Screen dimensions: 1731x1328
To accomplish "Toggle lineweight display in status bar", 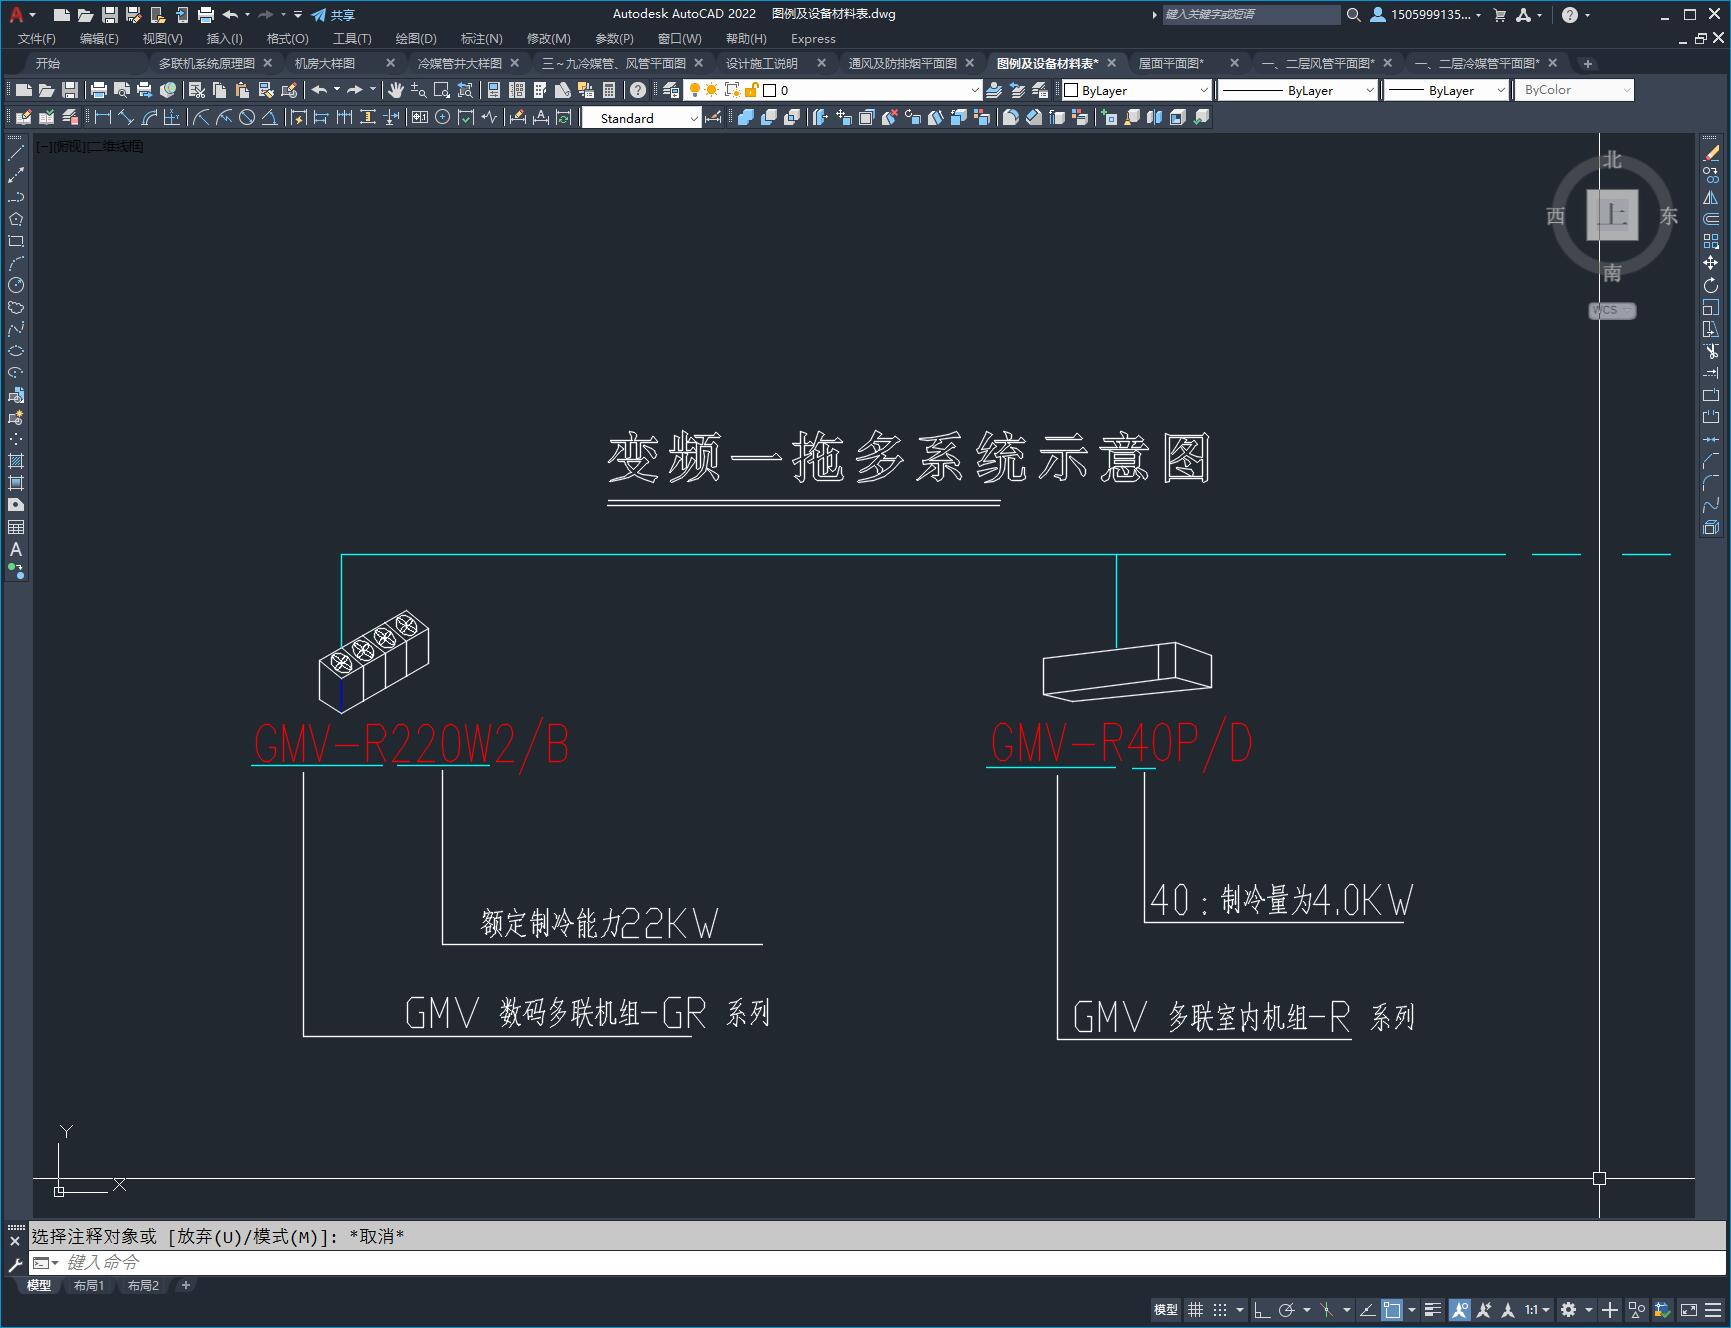I will tap(1432, 1309).
